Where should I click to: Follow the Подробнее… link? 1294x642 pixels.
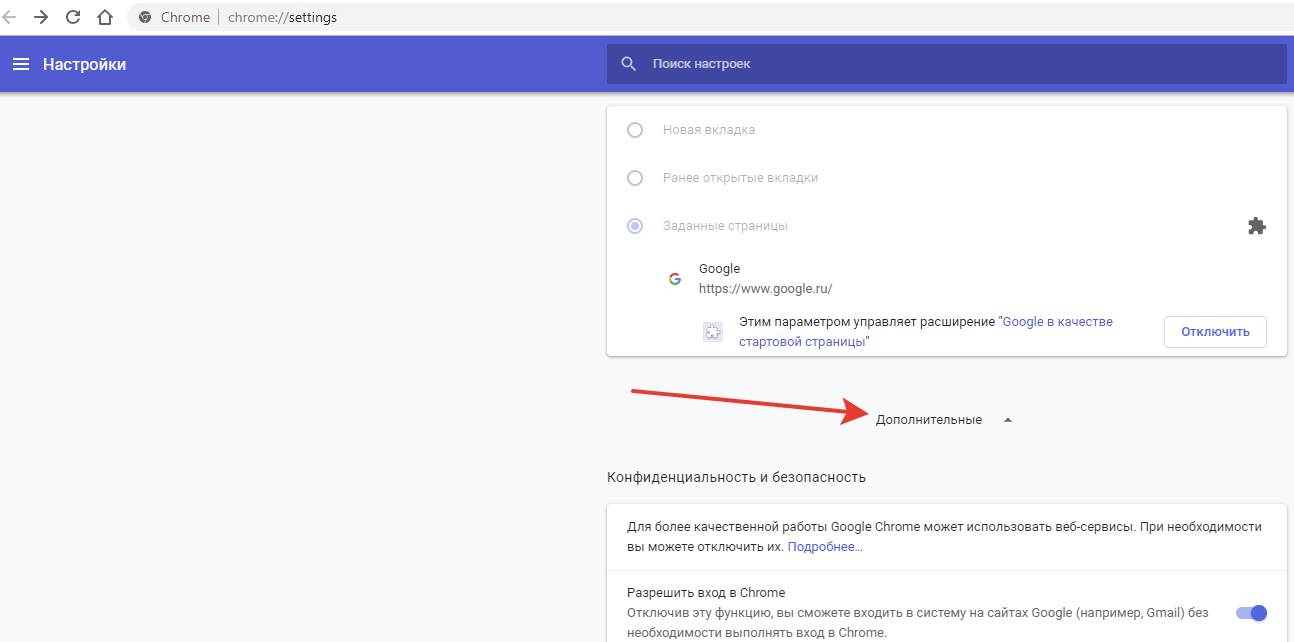click(825, 547)
